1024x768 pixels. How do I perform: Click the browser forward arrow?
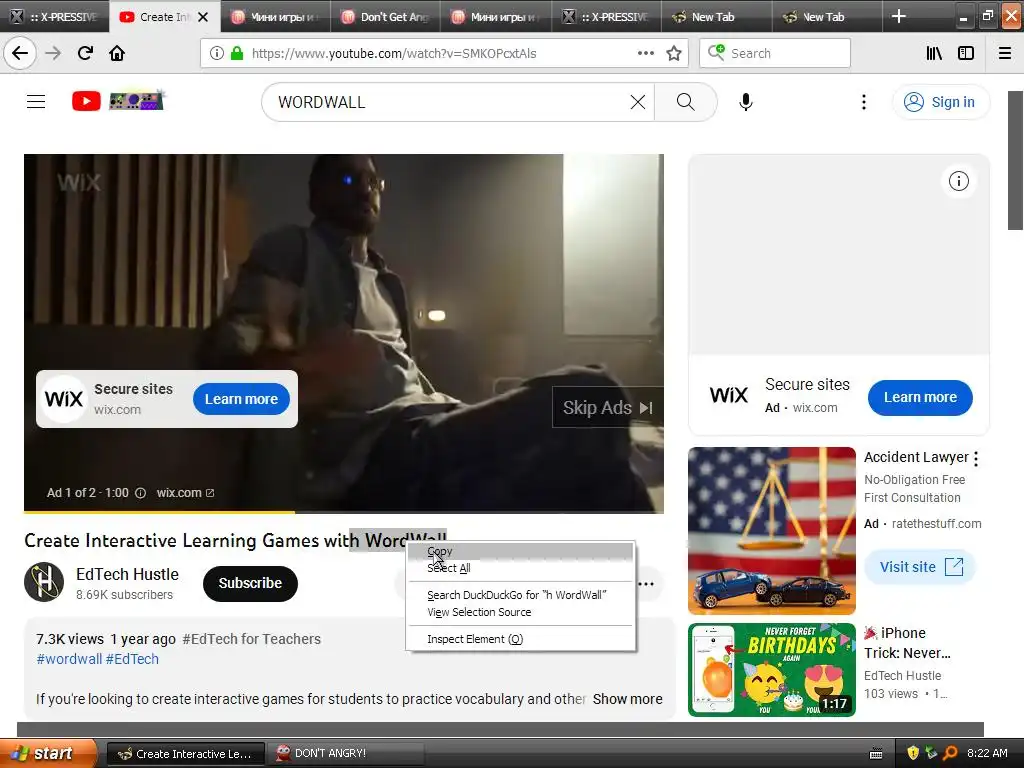(53, 53)
